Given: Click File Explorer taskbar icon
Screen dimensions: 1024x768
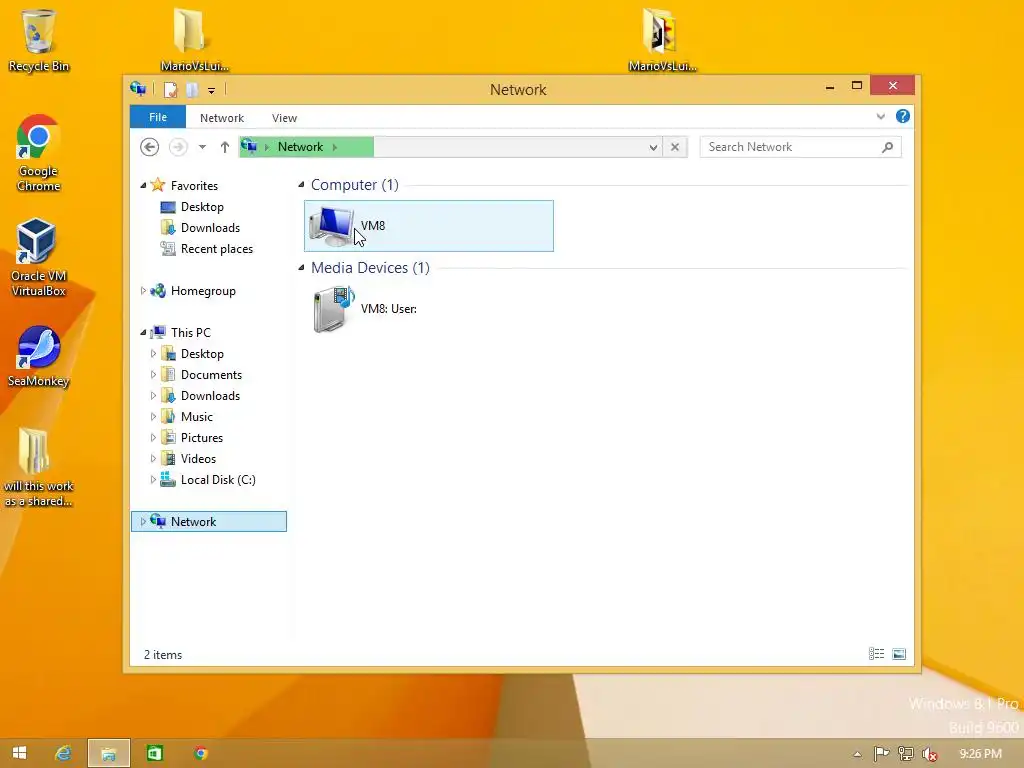Looking at the screenshot, I should click(x=108, y=753).
